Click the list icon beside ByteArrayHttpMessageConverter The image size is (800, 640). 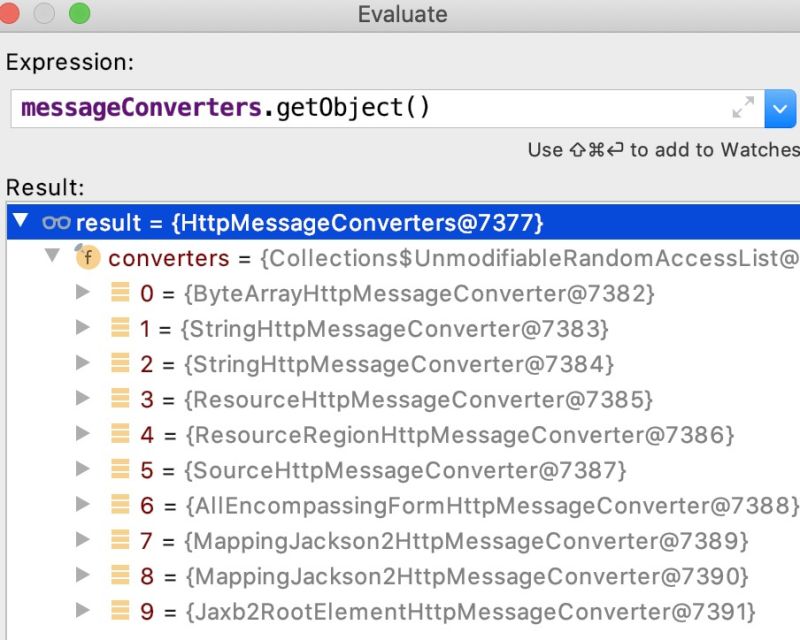pyautogui.click(x=119, y=294)
